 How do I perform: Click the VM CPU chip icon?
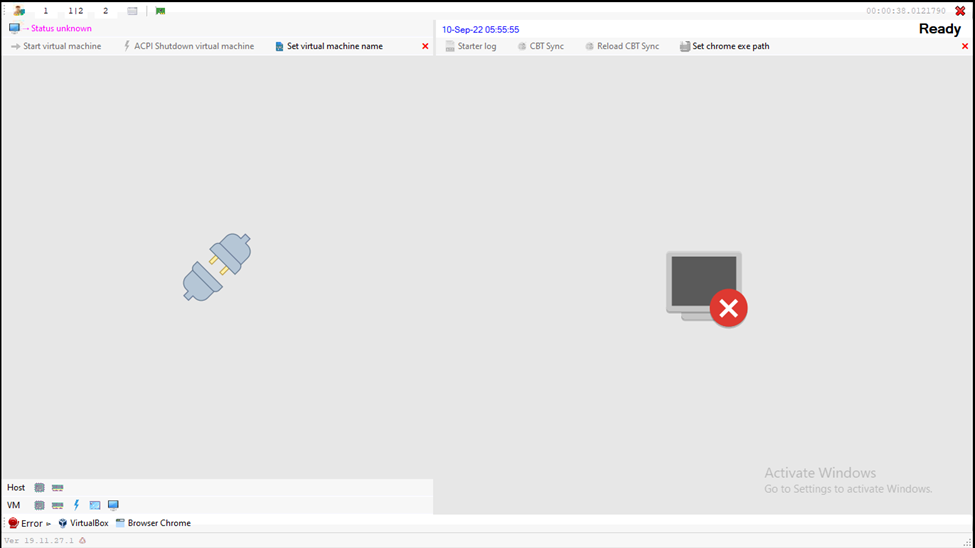[40, 506]
